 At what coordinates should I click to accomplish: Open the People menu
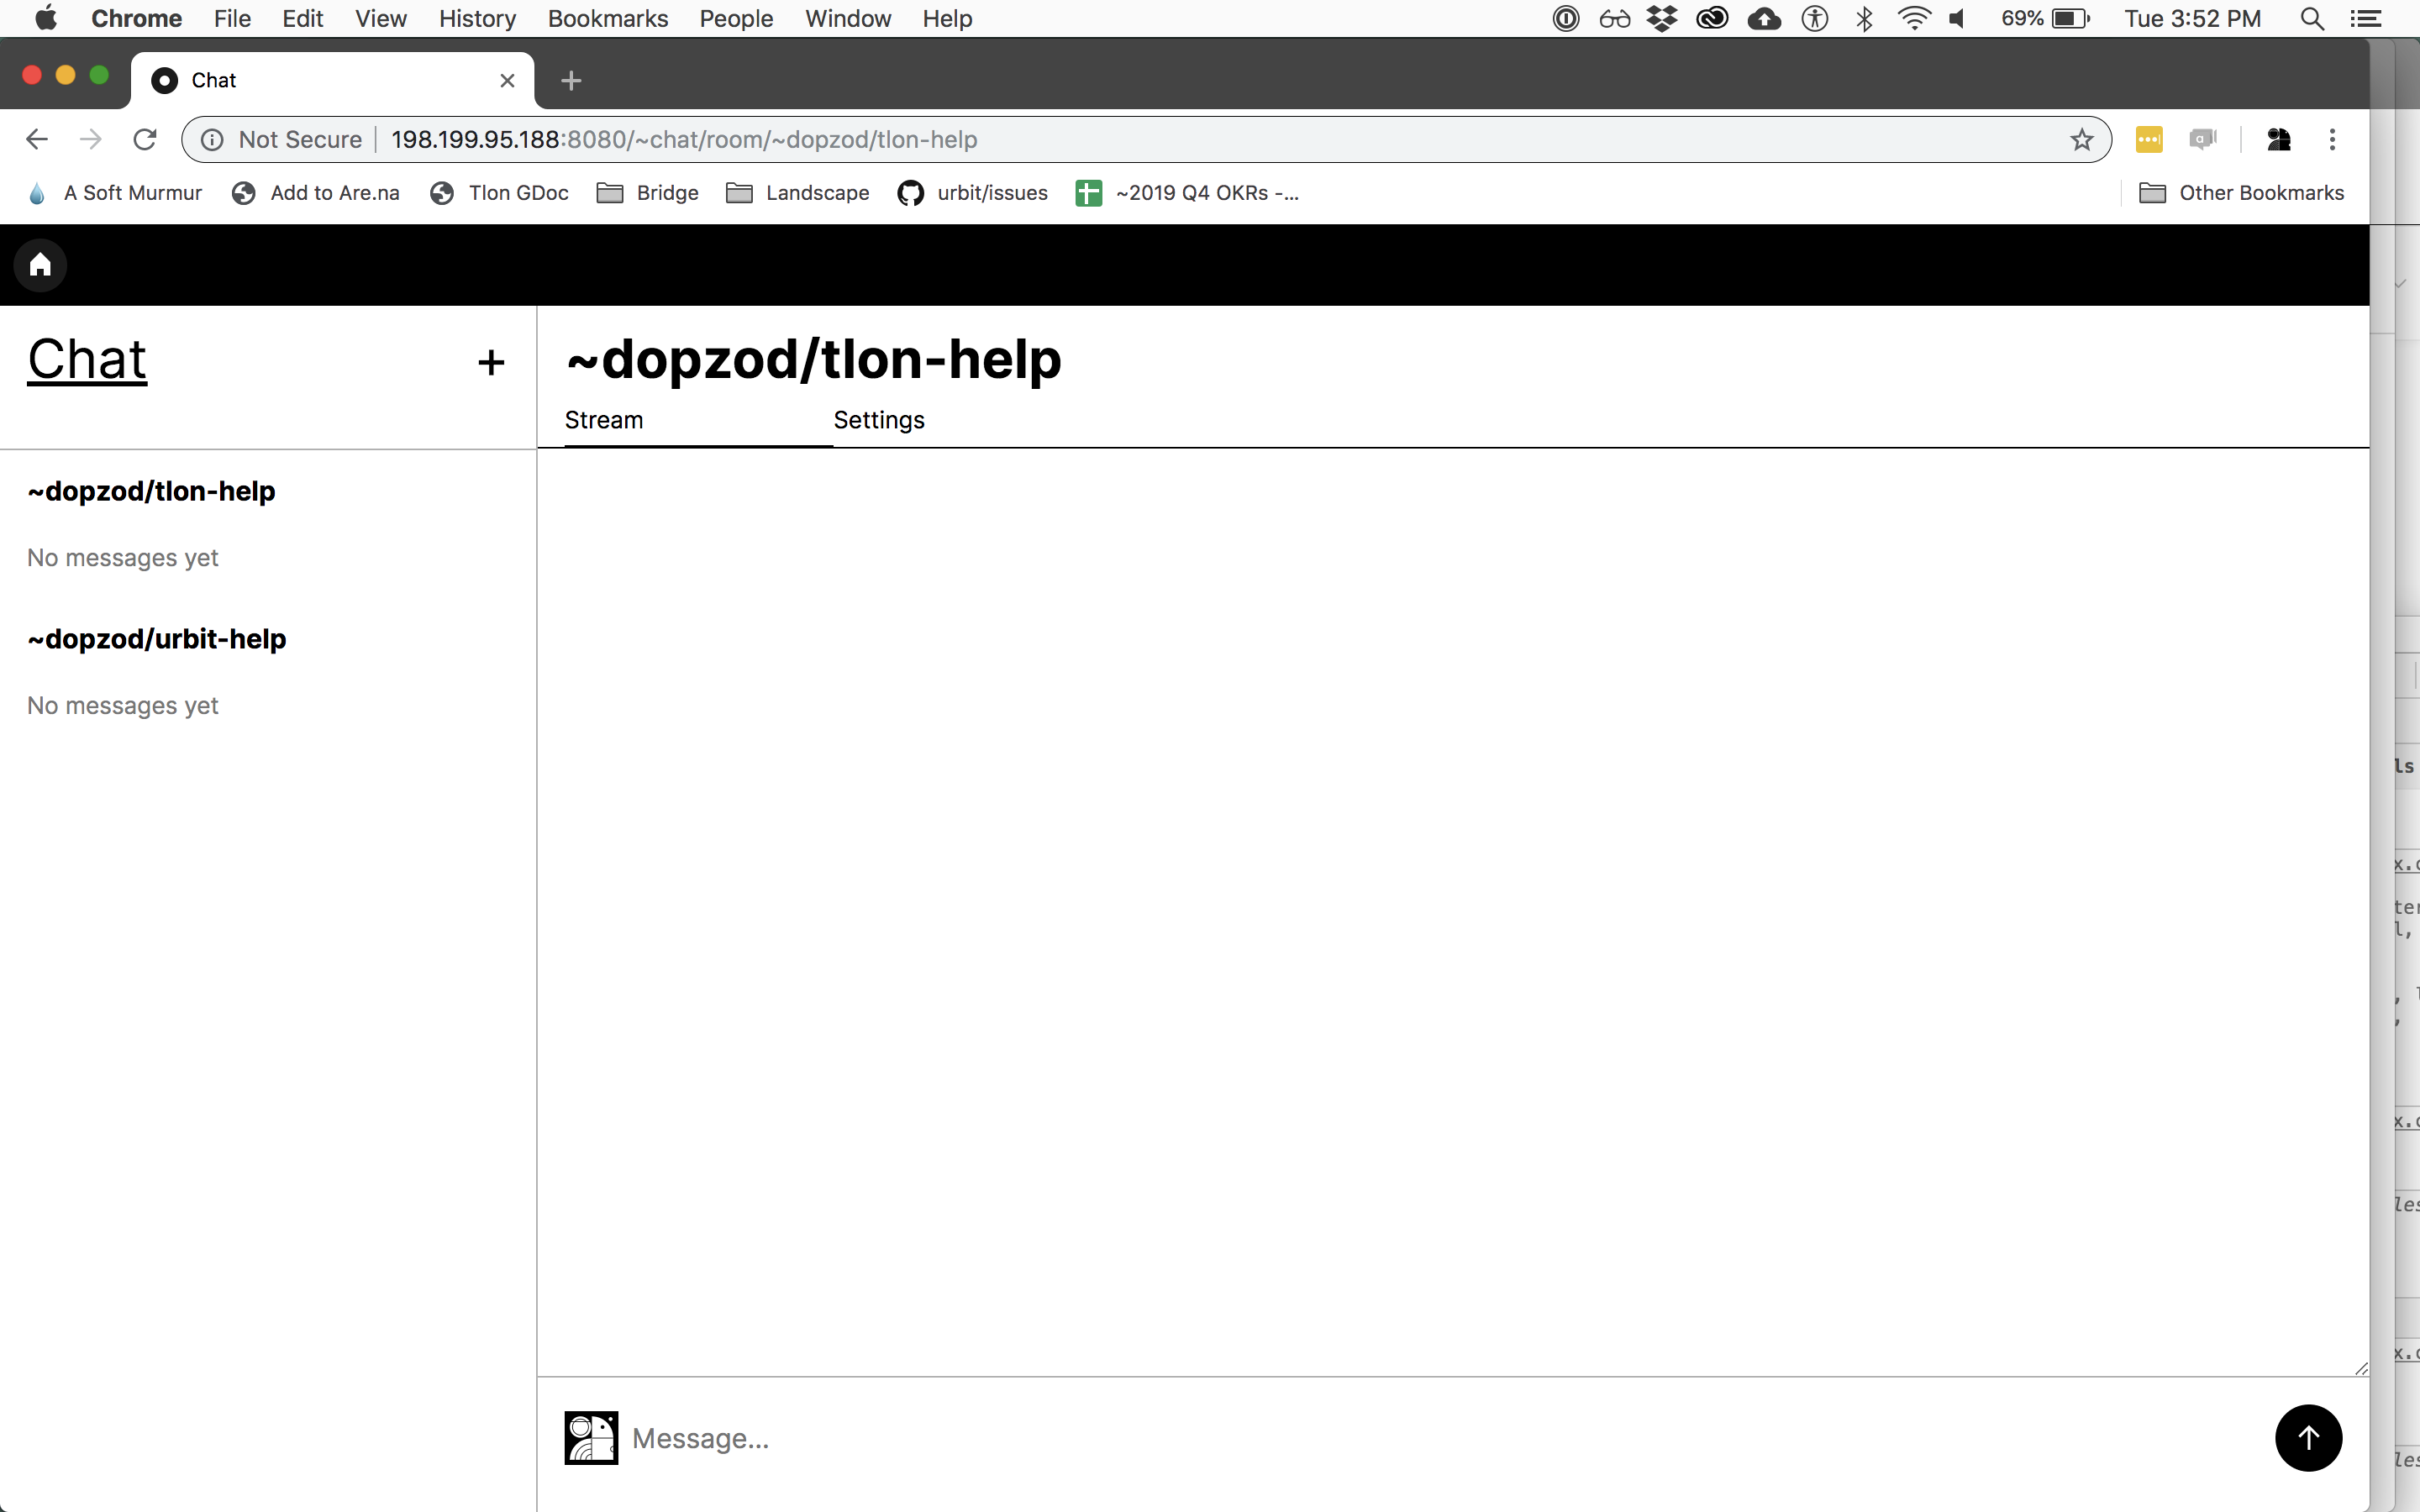pyautogui.click(x=736, y=18)
